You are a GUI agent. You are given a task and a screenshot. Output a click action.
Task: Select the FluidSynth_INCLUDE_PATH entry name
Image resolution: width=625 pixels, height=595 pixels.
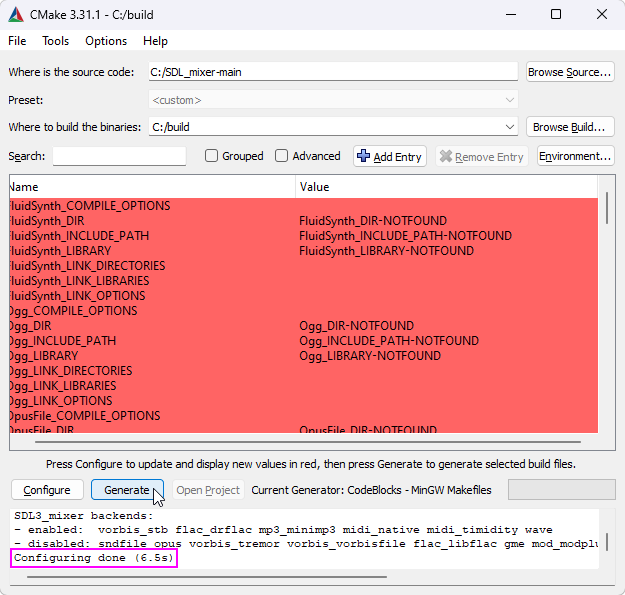click(x=79, y=236)
